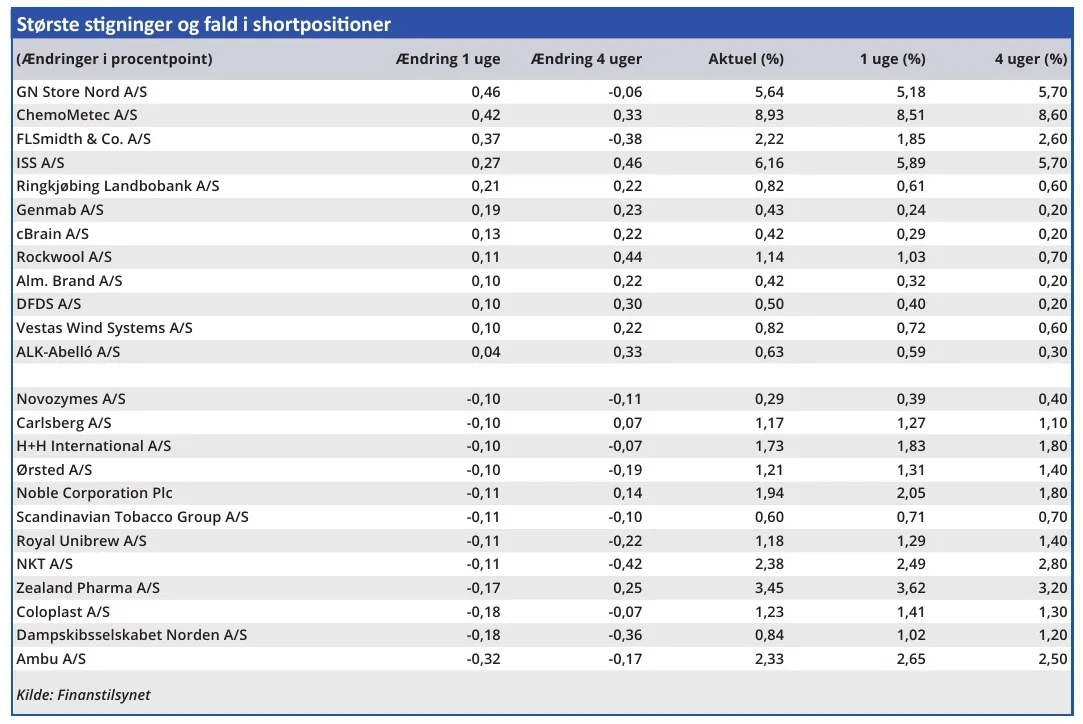Select the "4 uger (%)" column header
The height and width of the screenshot is (724, 1083).
(x=1030, y=59)
